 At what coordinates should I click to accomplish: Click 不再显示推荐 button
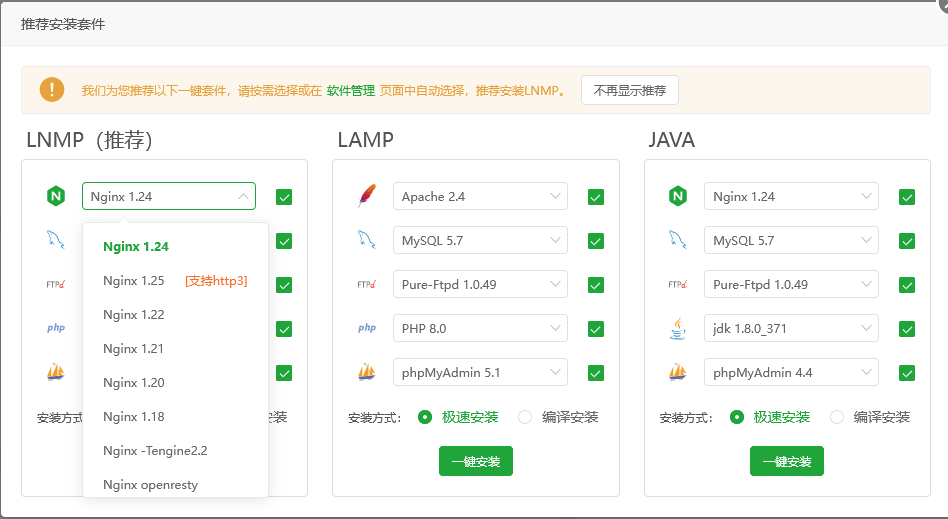click(x=630, y=90)
